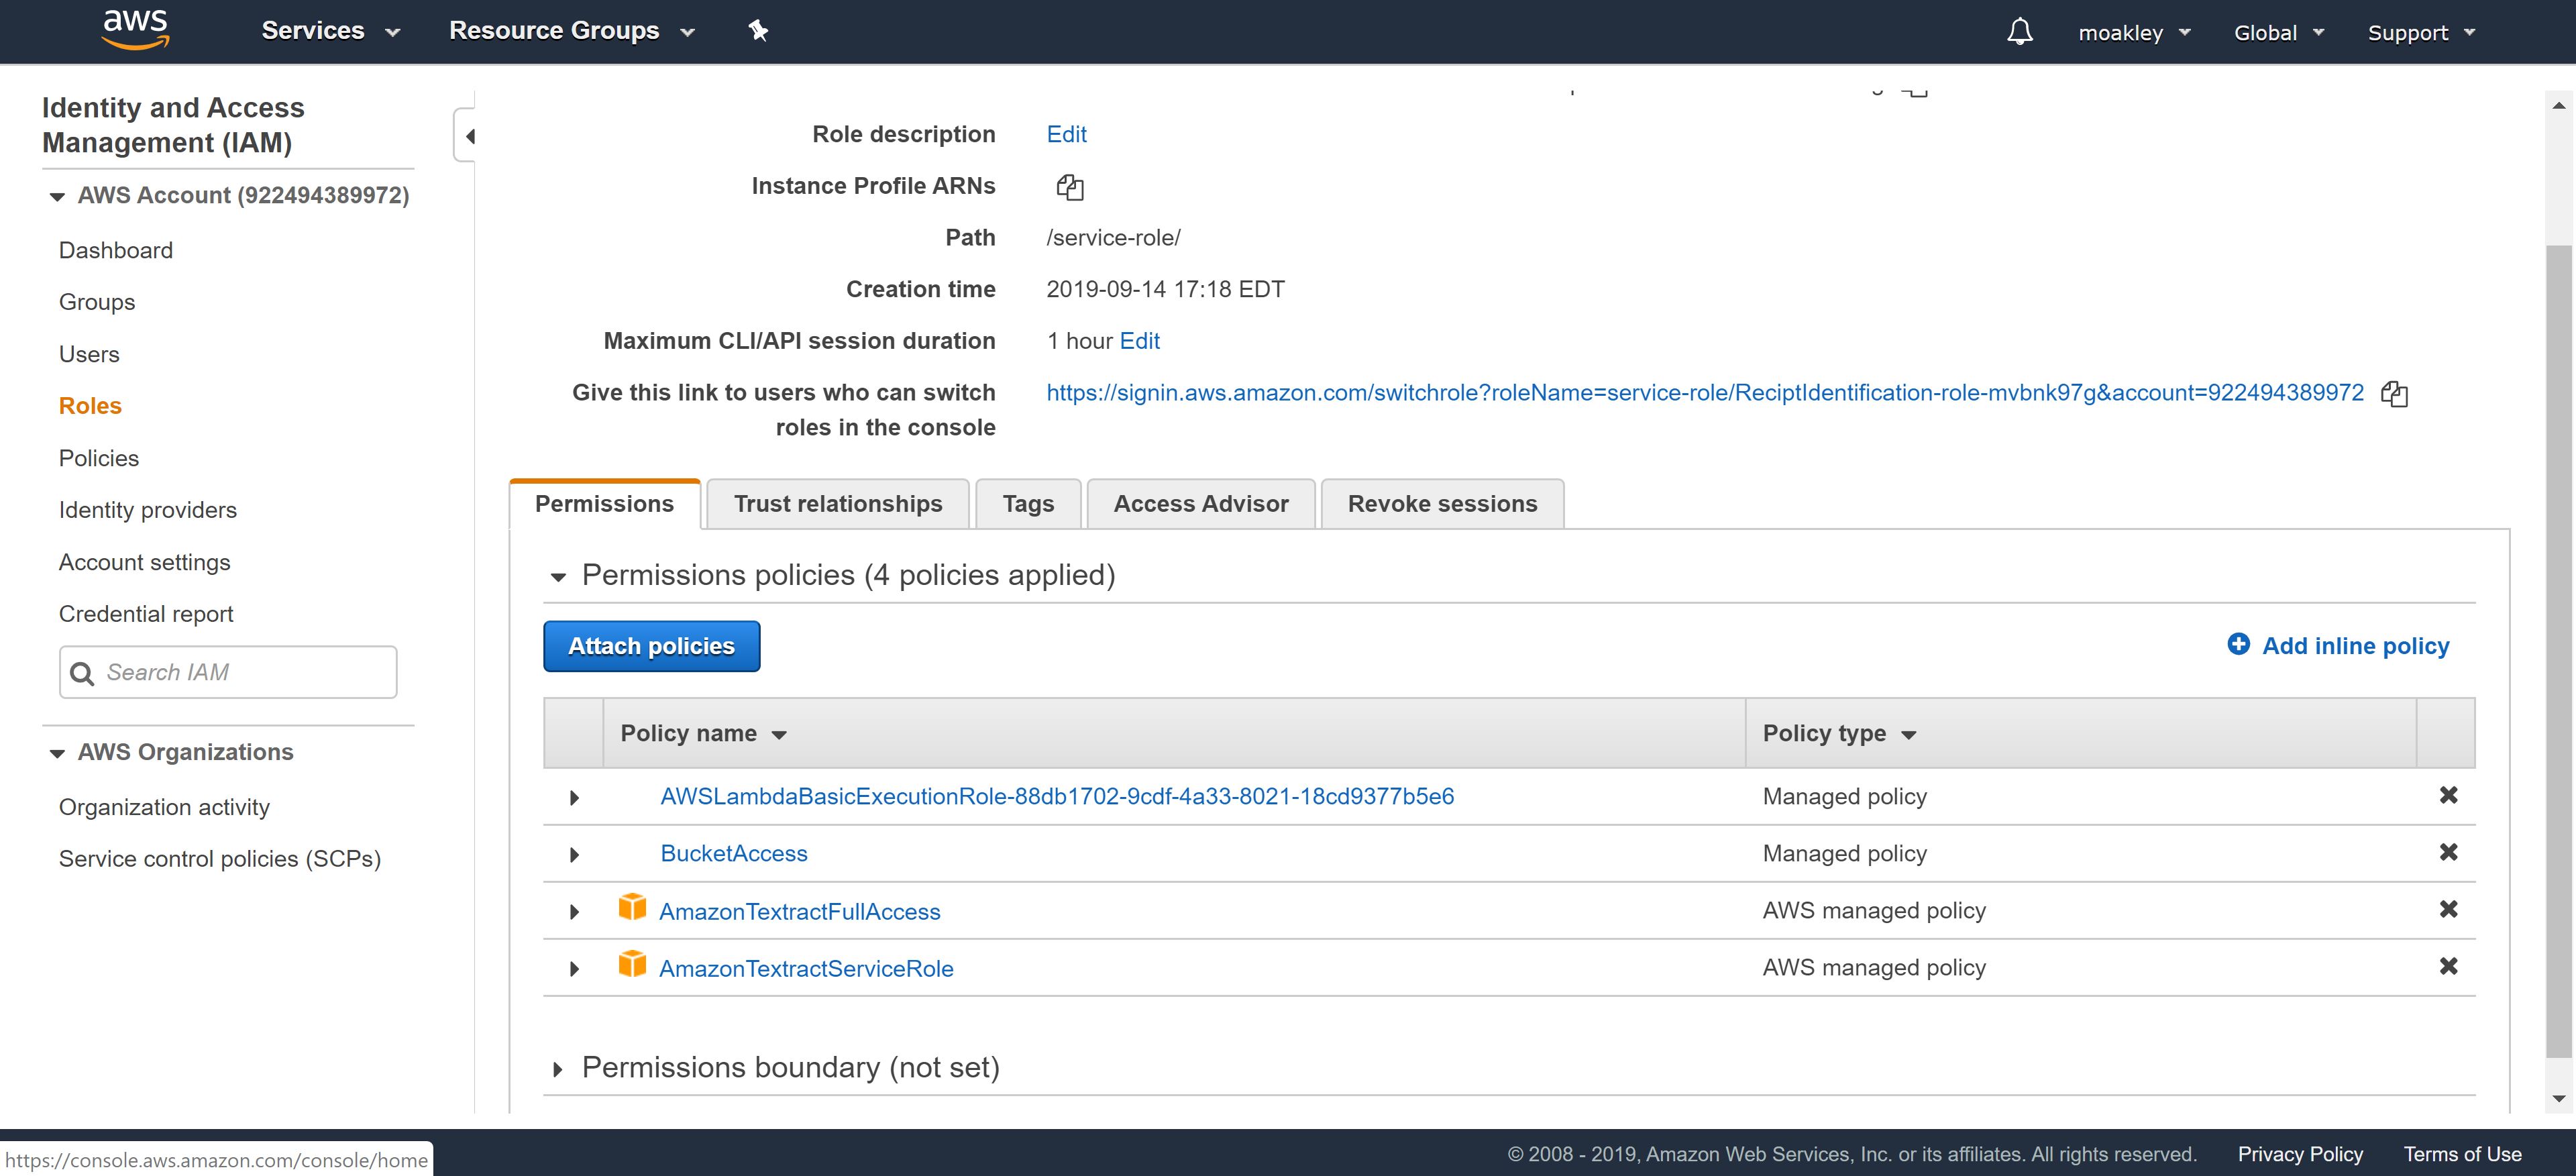Switch to the Trust relationships tab
Image resolution: width=2576 pixels, height=1176 pixels.
[x=837, y=504]
